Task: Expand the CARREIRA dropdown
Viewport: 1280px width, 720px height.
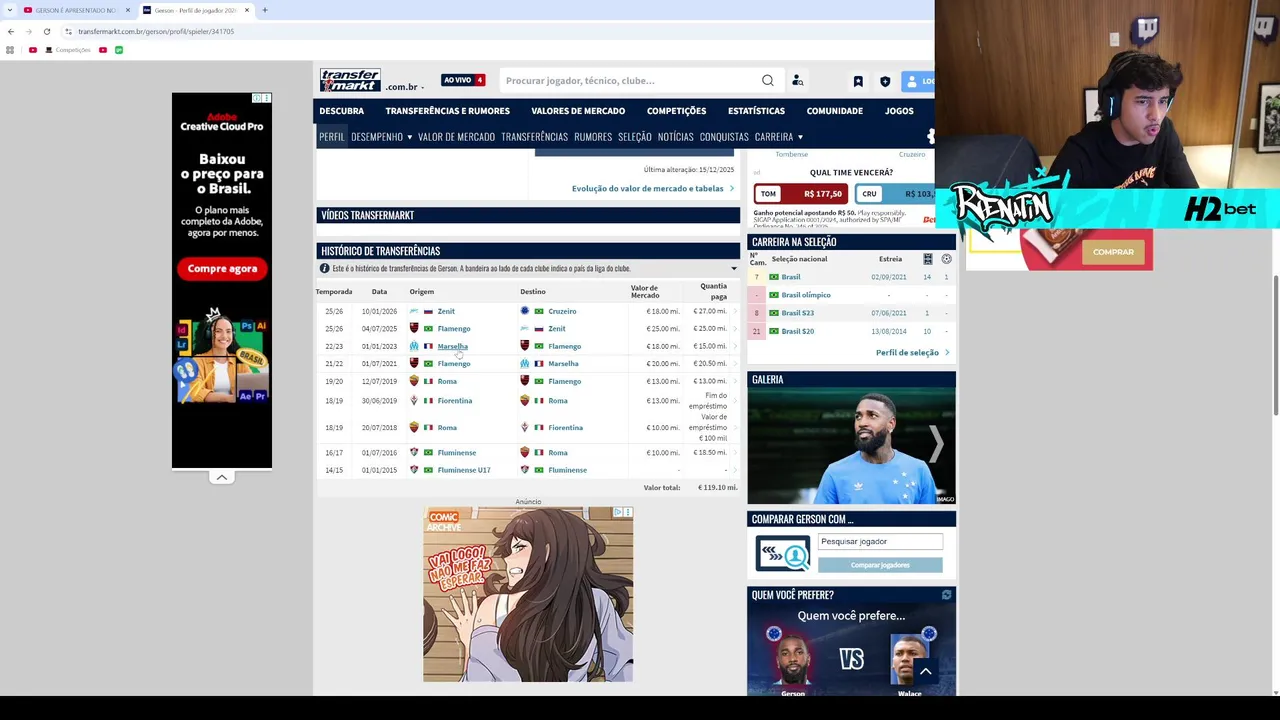Action: coord(779,137)
